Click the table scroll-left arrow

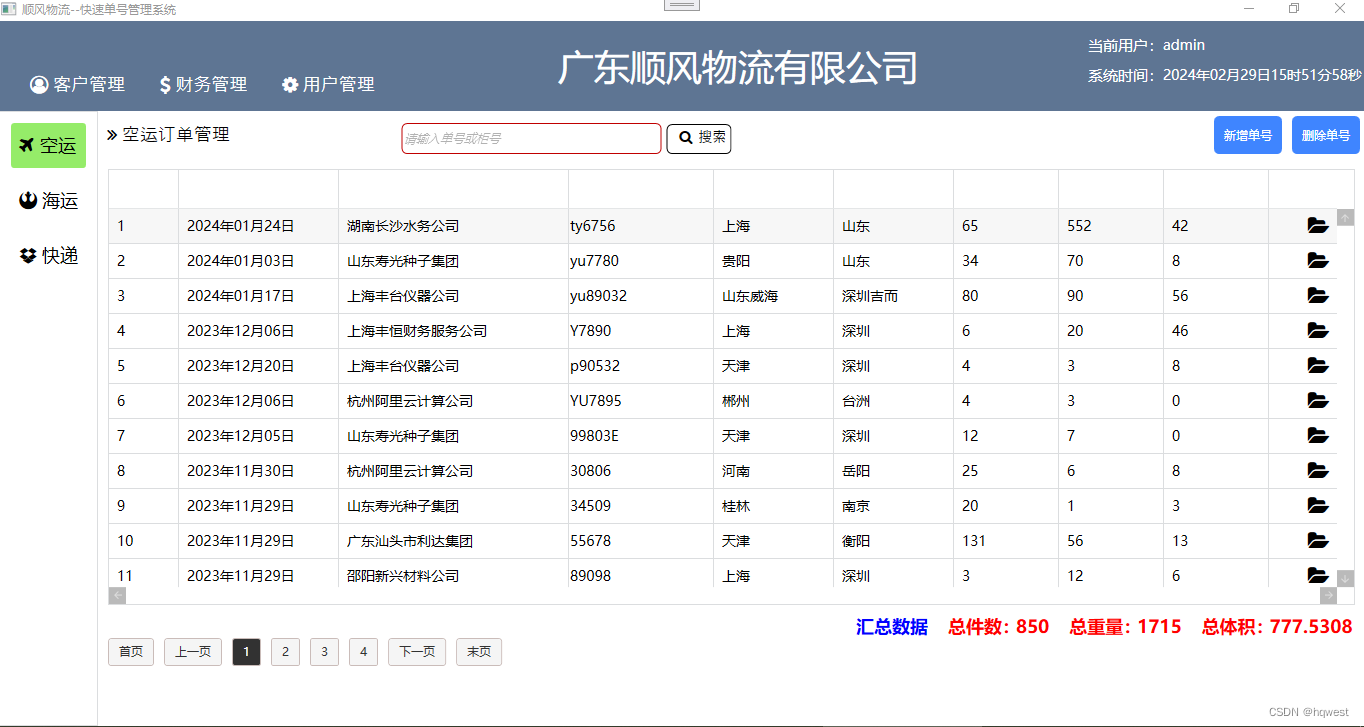[x=117, y=596]
